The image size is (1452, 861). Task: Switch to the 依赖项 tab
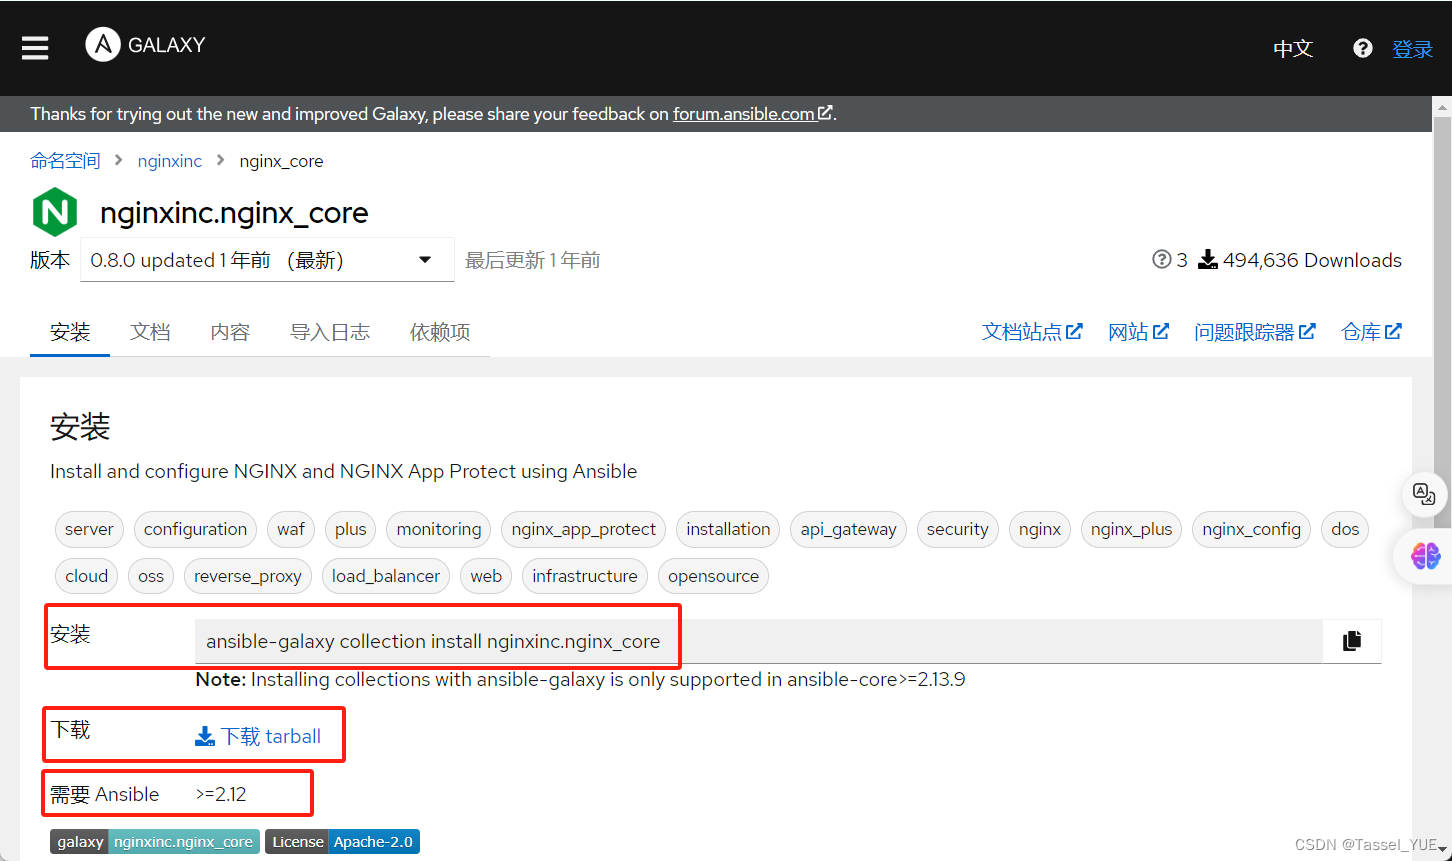pos(440,332)
